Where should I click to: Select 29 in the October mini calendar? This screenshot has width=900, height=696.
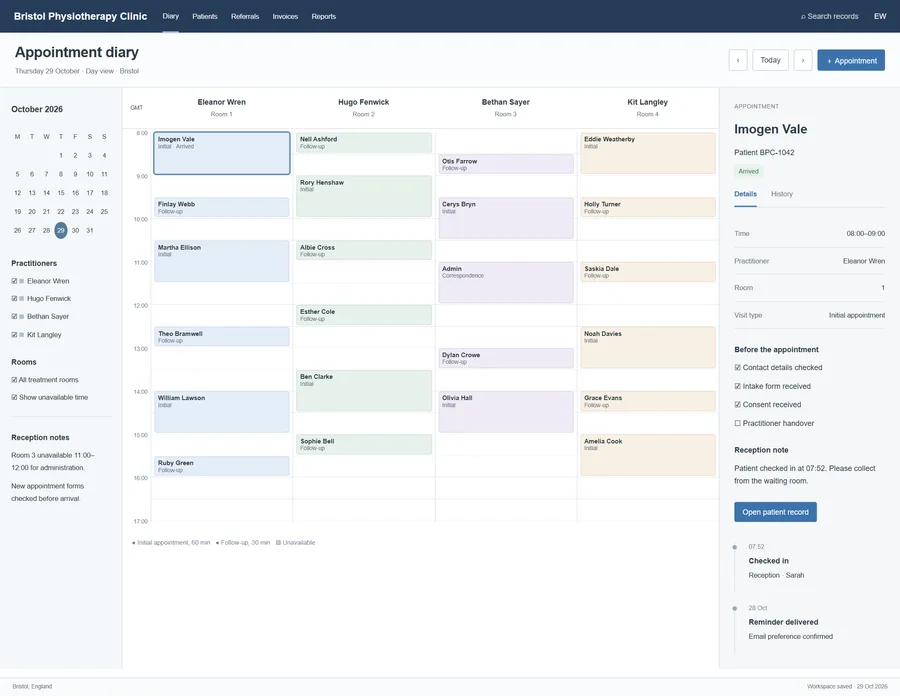[61, 230]
